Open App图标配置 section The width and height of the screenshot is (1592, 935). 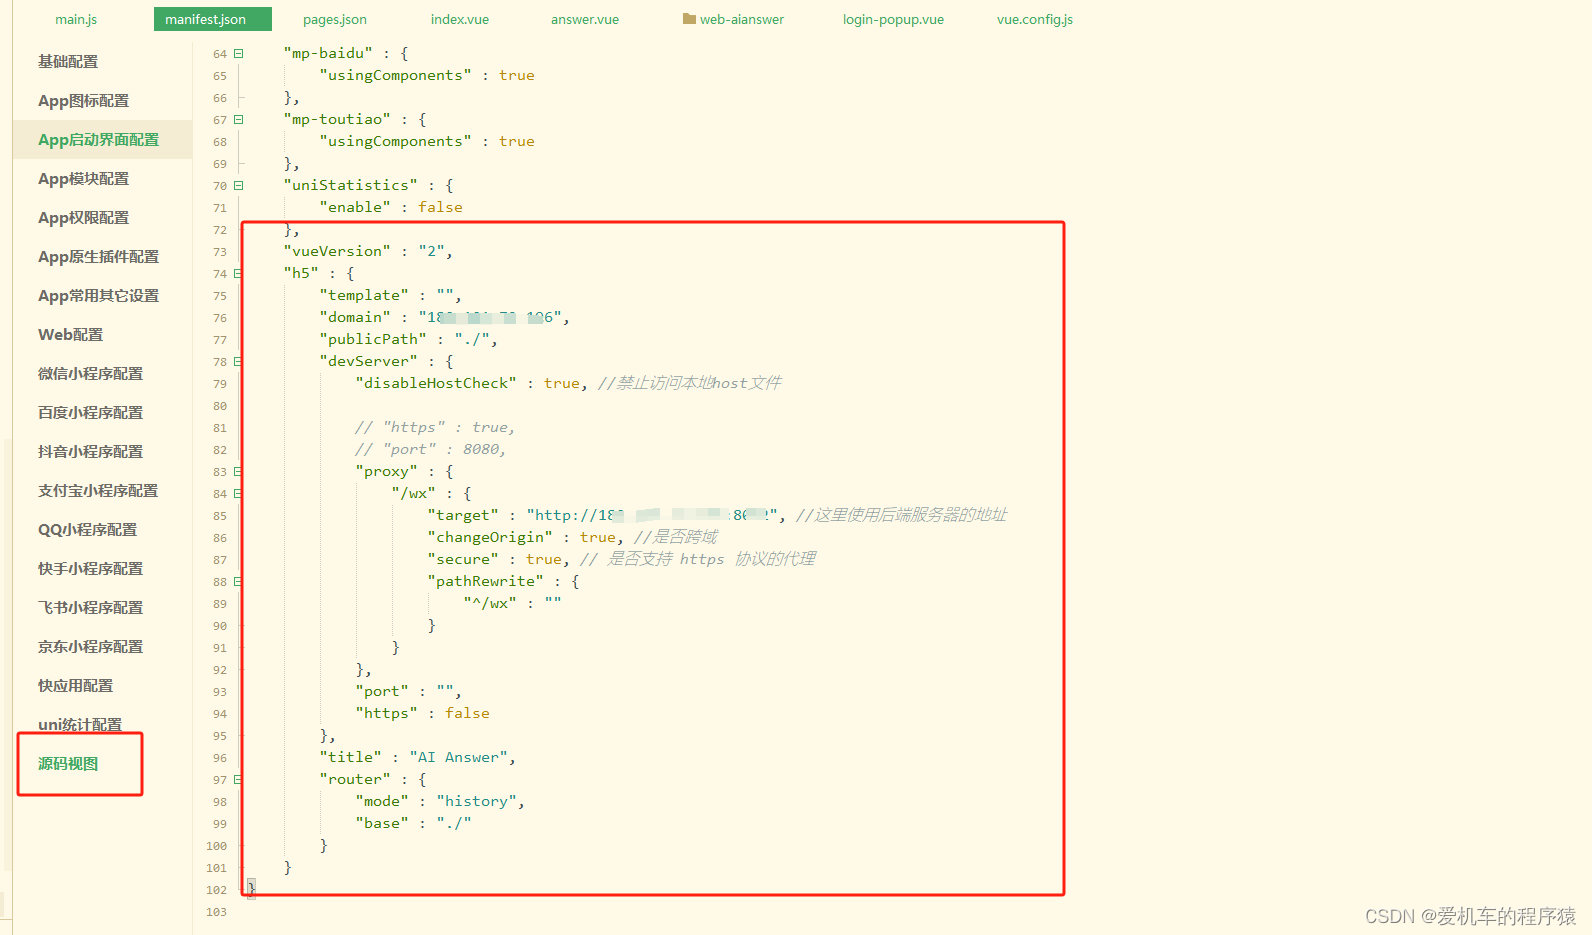(x=83, y=100)
